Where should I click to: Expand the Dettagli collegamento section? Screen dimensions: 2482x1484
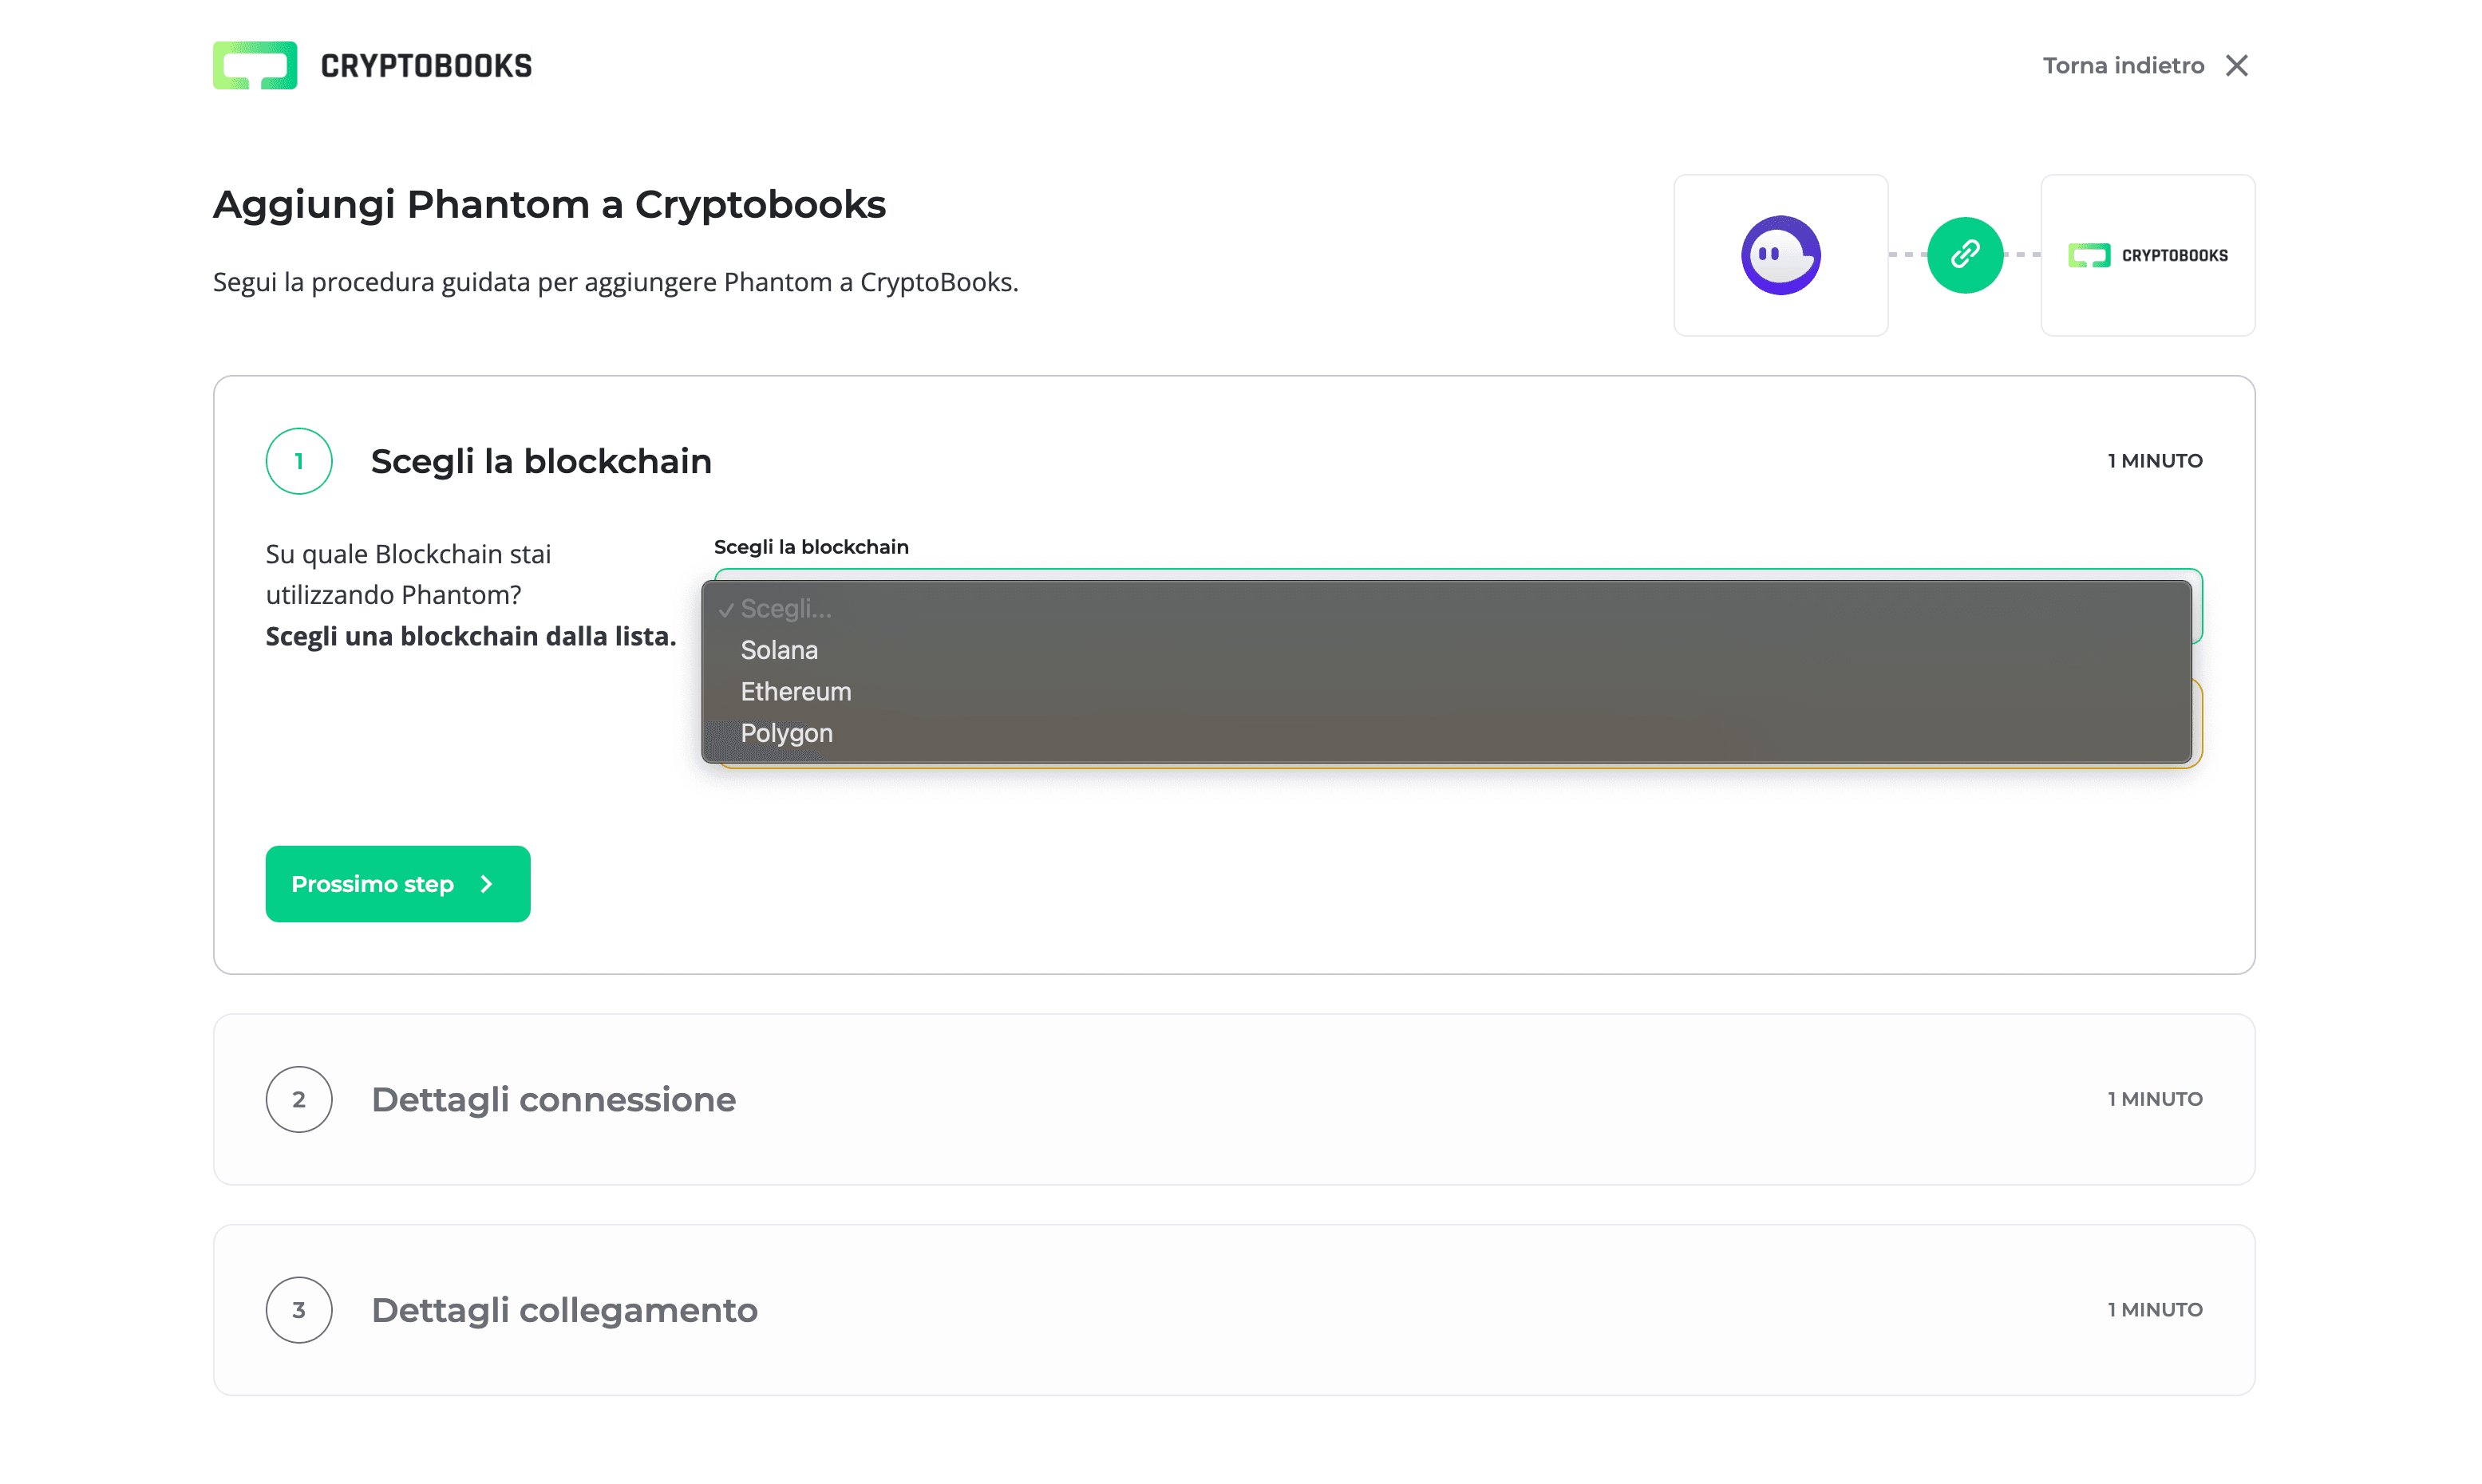564,1309
